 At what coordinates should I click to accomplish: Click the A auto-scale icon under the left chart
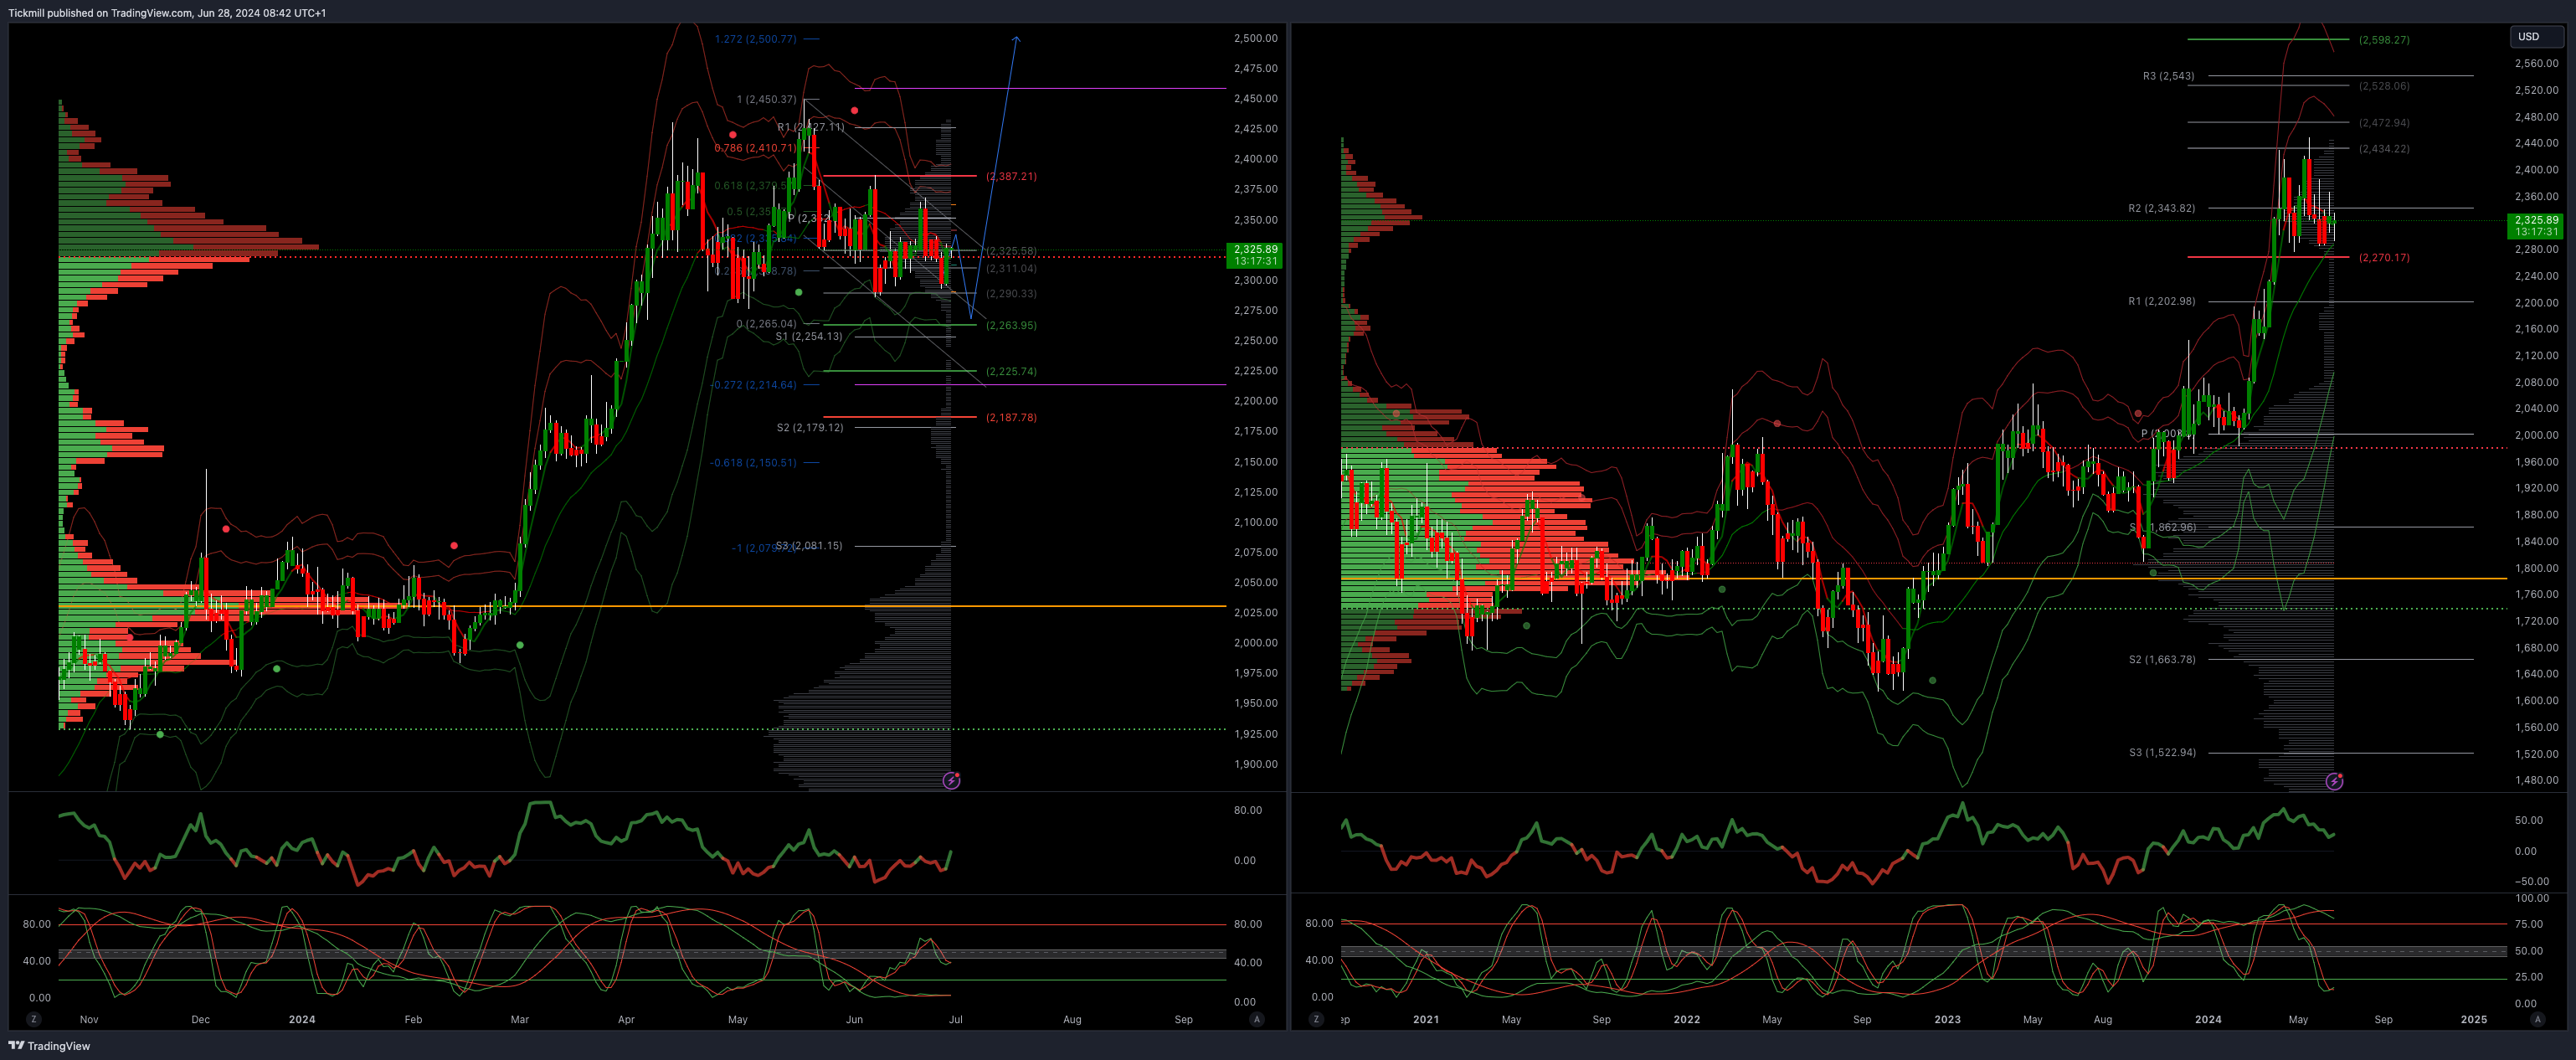pyautogui.click(x=1257, y=1019)
